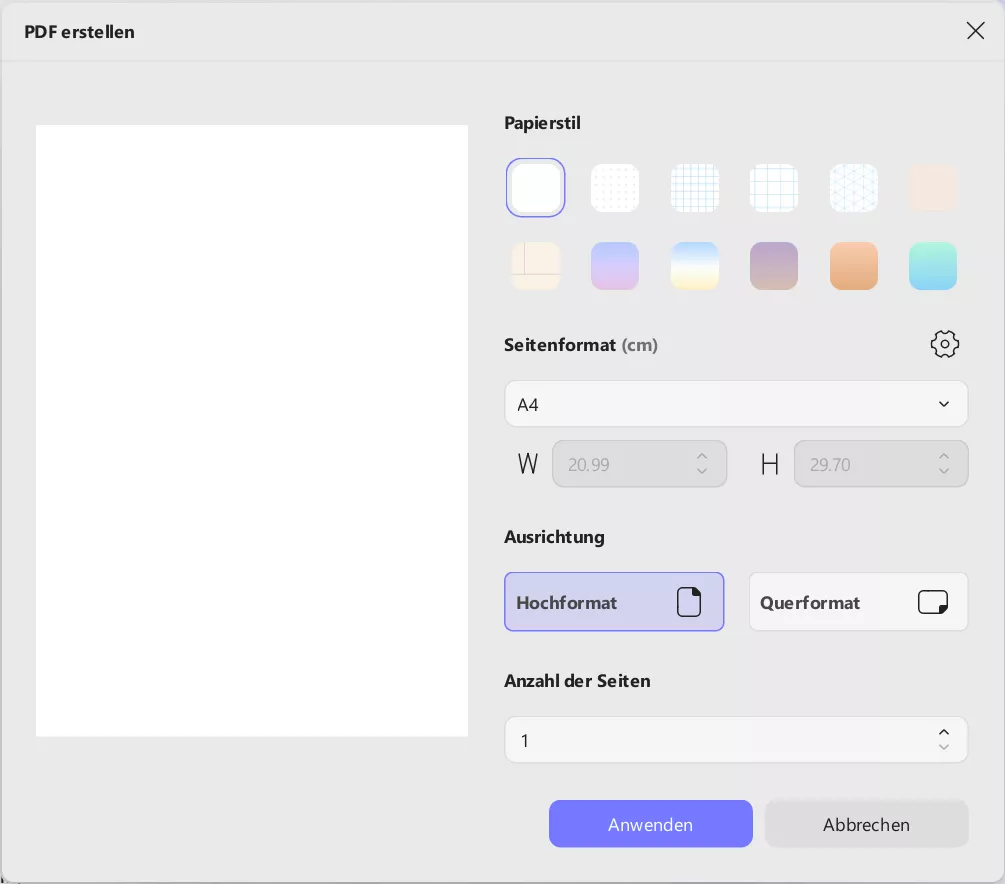Select the small grid paper style
The image size is (1005, 884).
(695, 188)
